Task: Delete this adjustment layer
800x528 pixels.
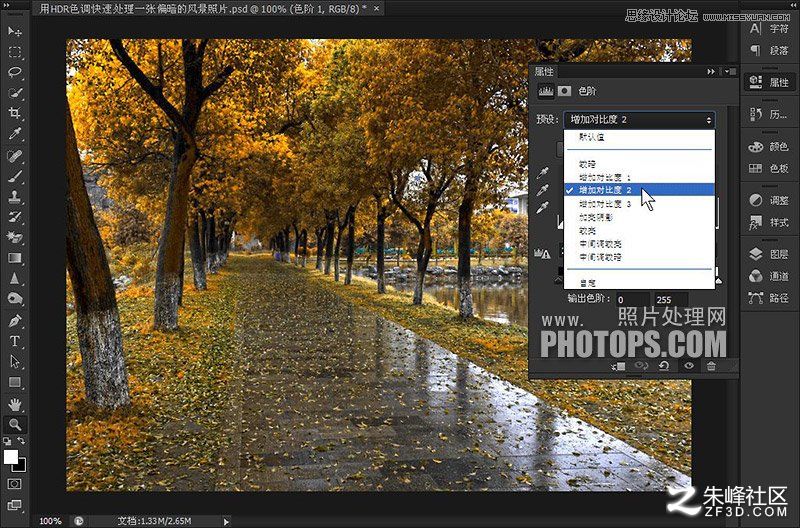Action: [x=711, y=366]
